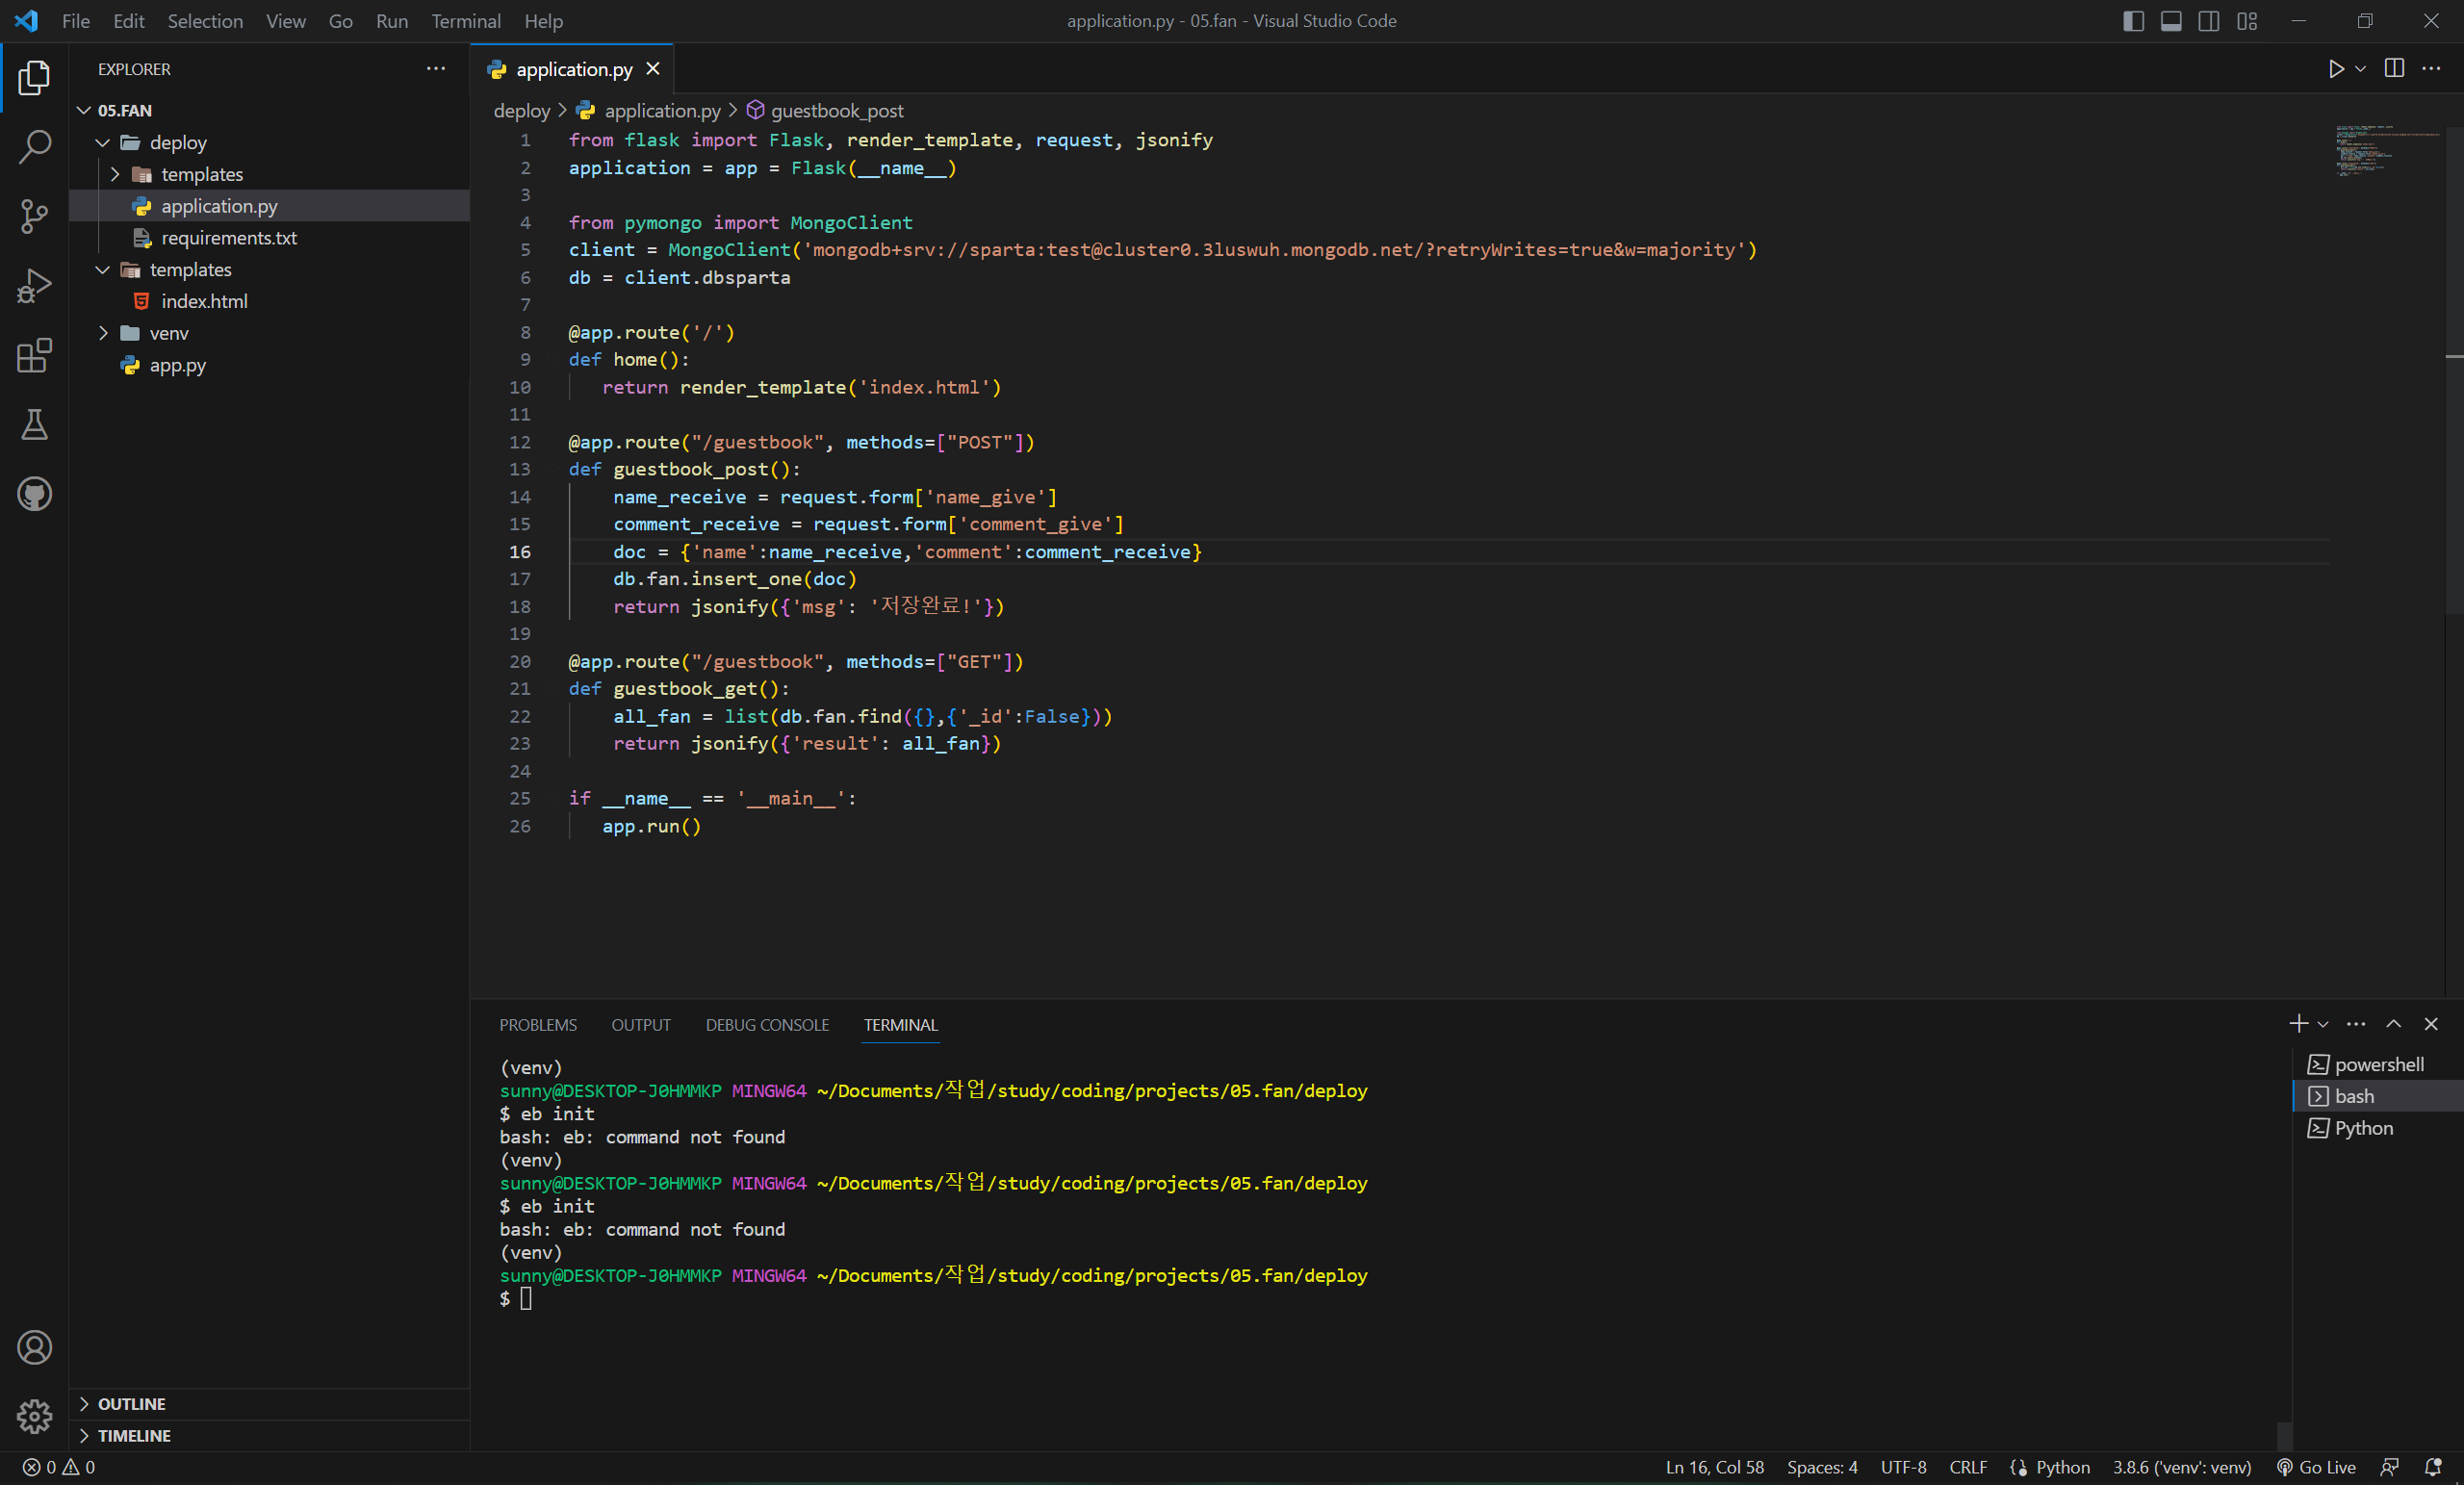This screenshot has width=2464, height=1485.
Task: Click the code minimap preview
Action: [2386, 150]
